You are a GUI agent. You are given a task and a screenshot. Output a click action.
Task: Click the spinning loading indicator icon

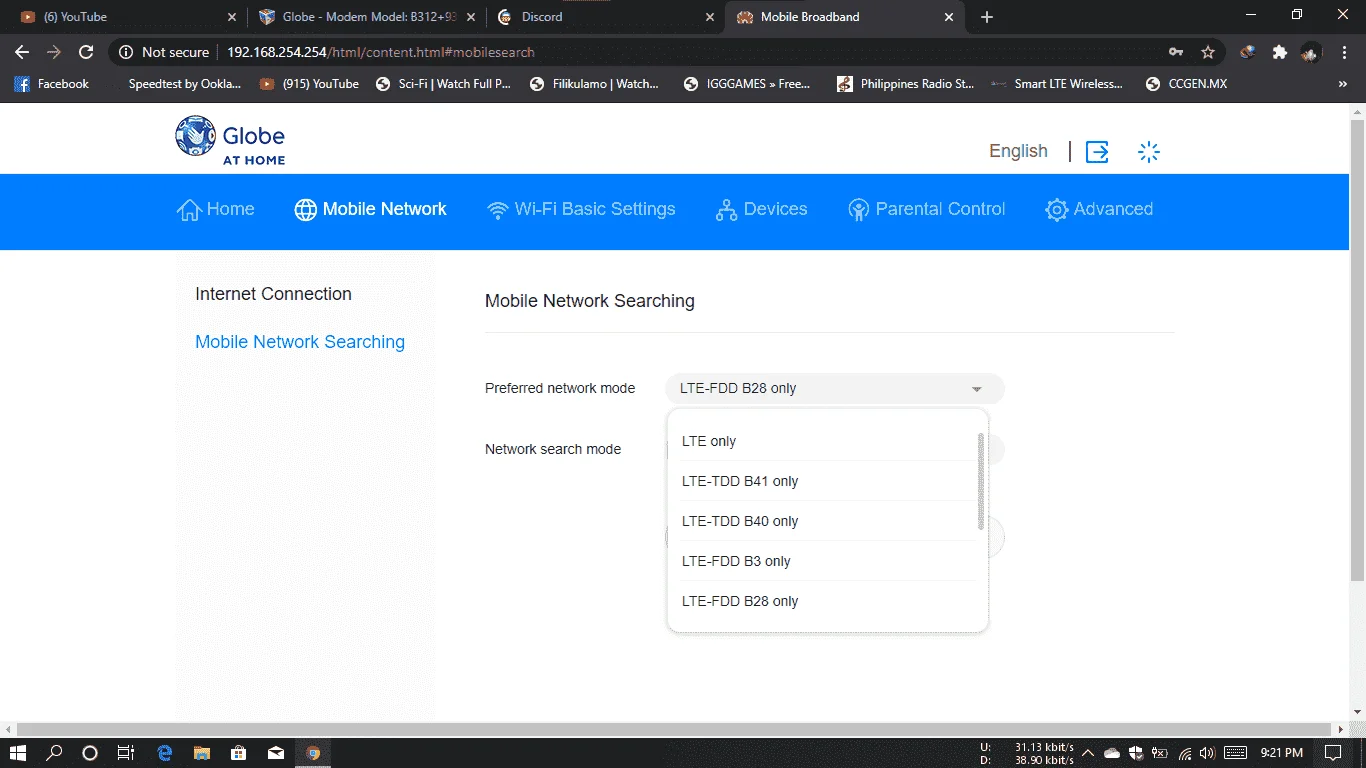pyautogui.click(x=1149, y=152)
